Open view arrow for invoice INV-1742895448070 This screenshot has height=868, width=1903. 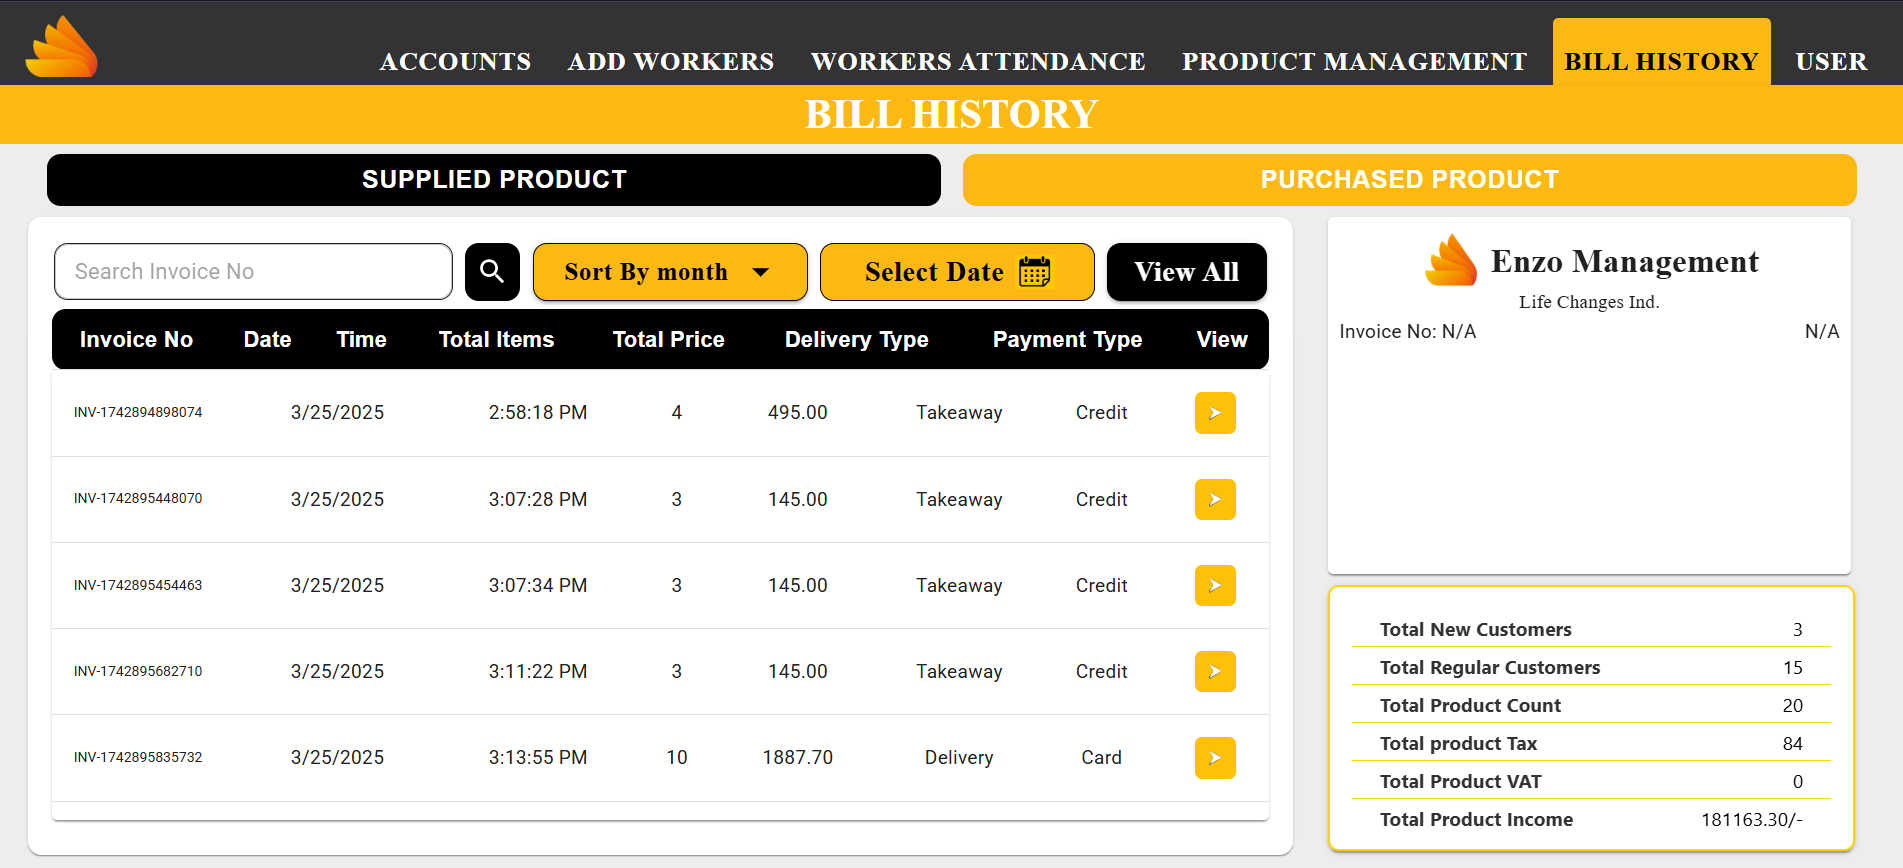[x=1214, y=499]
